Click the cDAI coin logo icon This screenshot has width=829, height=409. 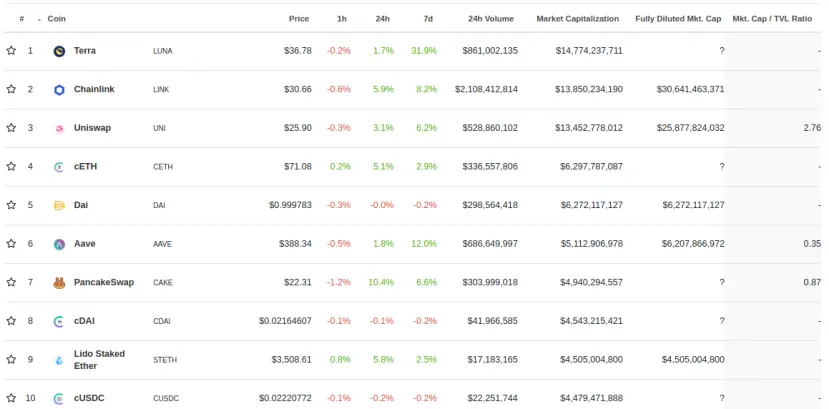[59, 321]
